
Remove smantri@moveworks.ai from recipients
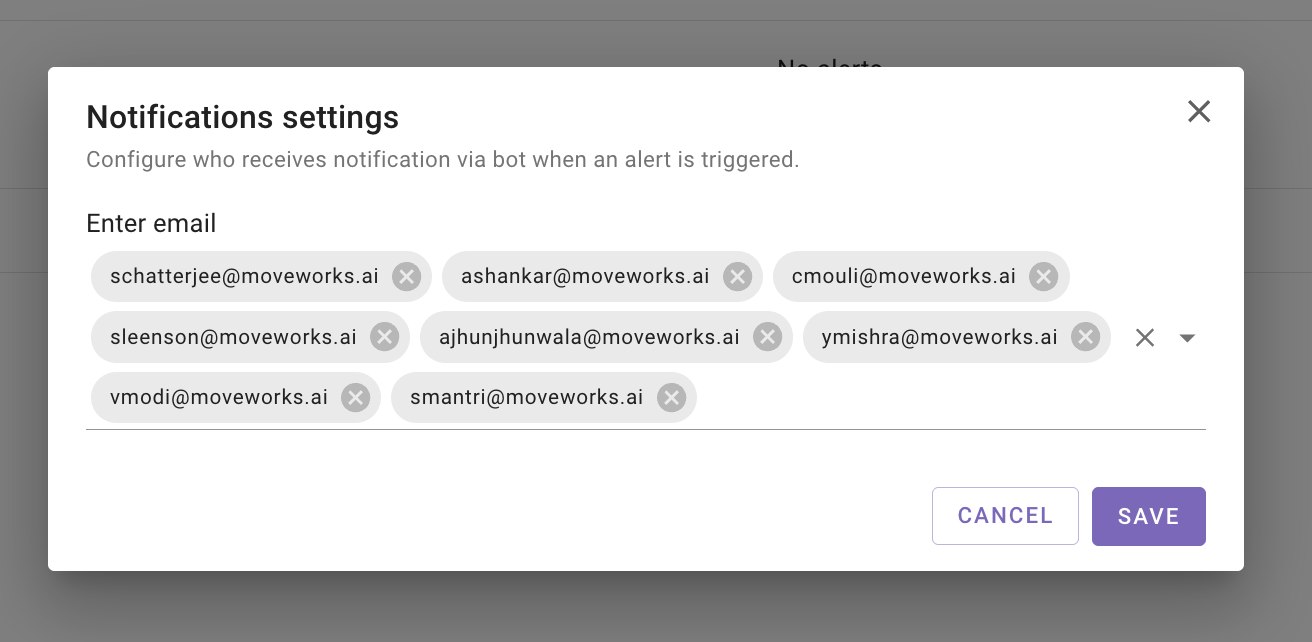tap(671, 398)
